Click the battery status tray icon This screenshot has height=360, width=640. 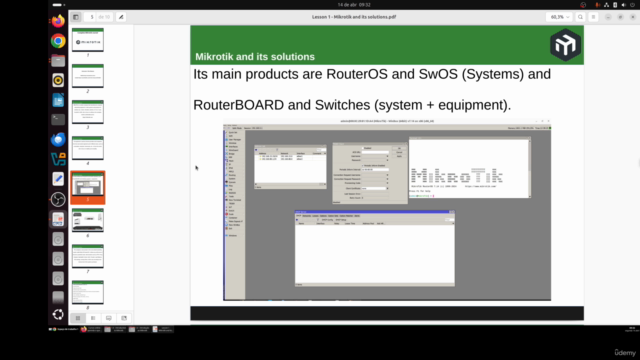click(x=615, y=5)
